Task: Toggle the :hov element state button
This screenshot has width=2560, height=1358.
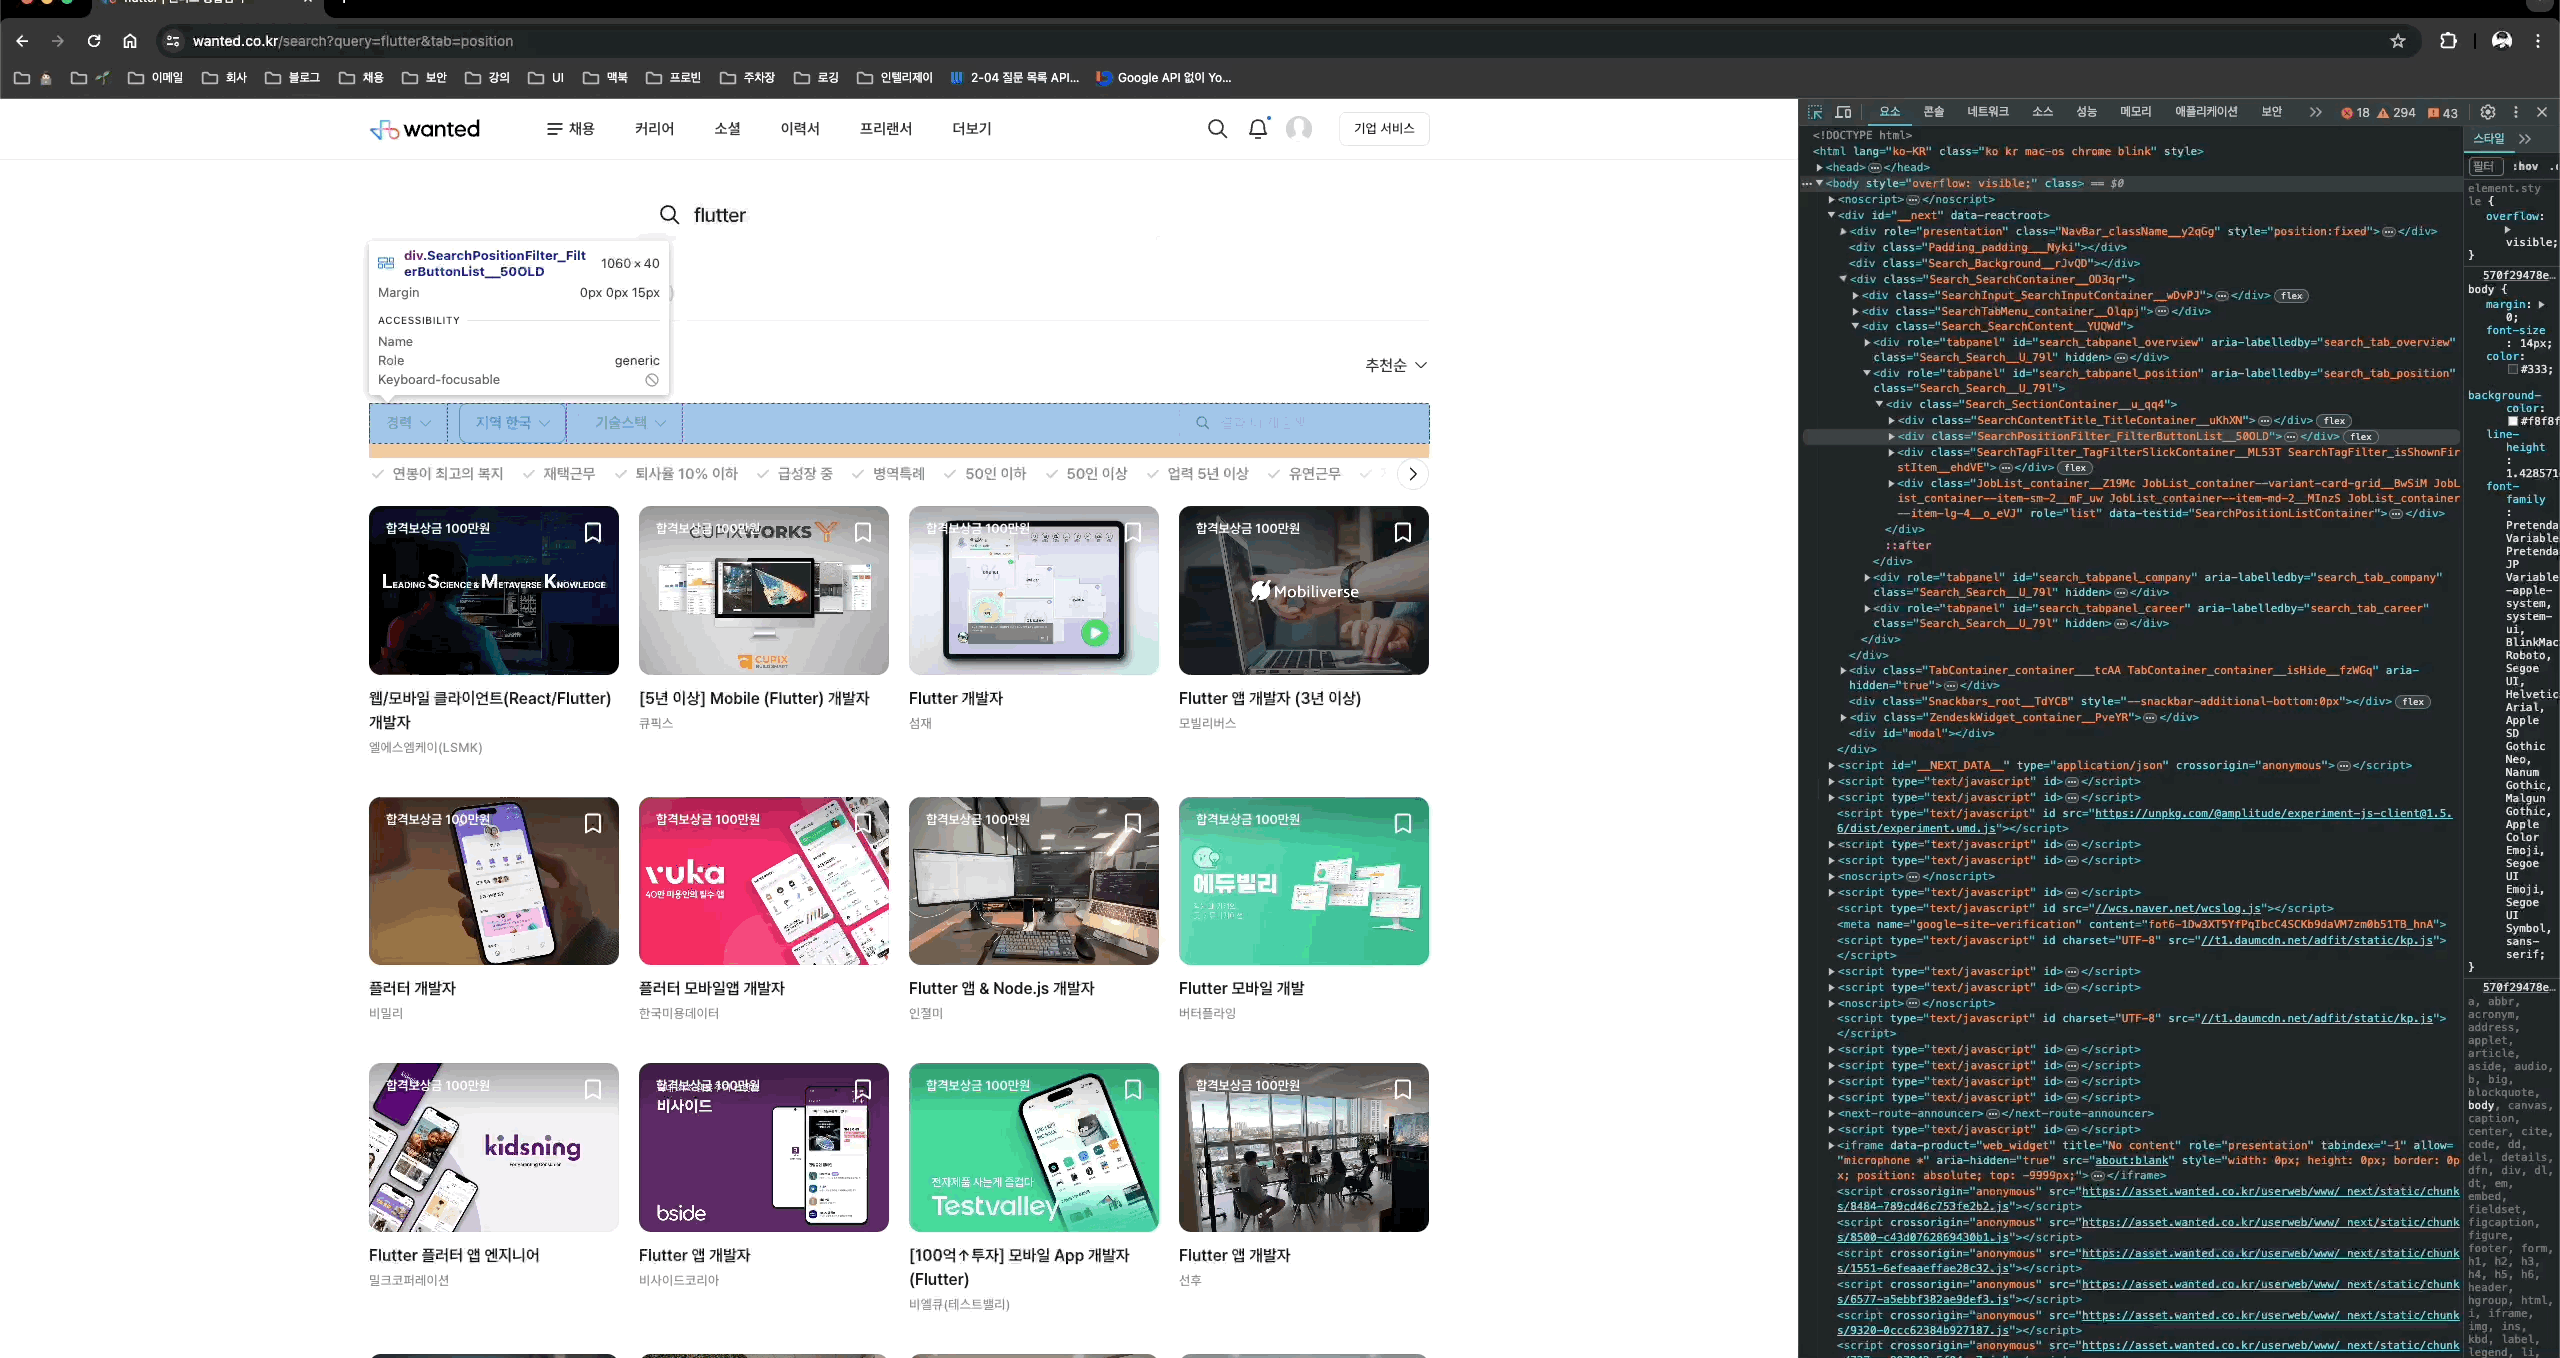Action: click(x=2526, y=167)
